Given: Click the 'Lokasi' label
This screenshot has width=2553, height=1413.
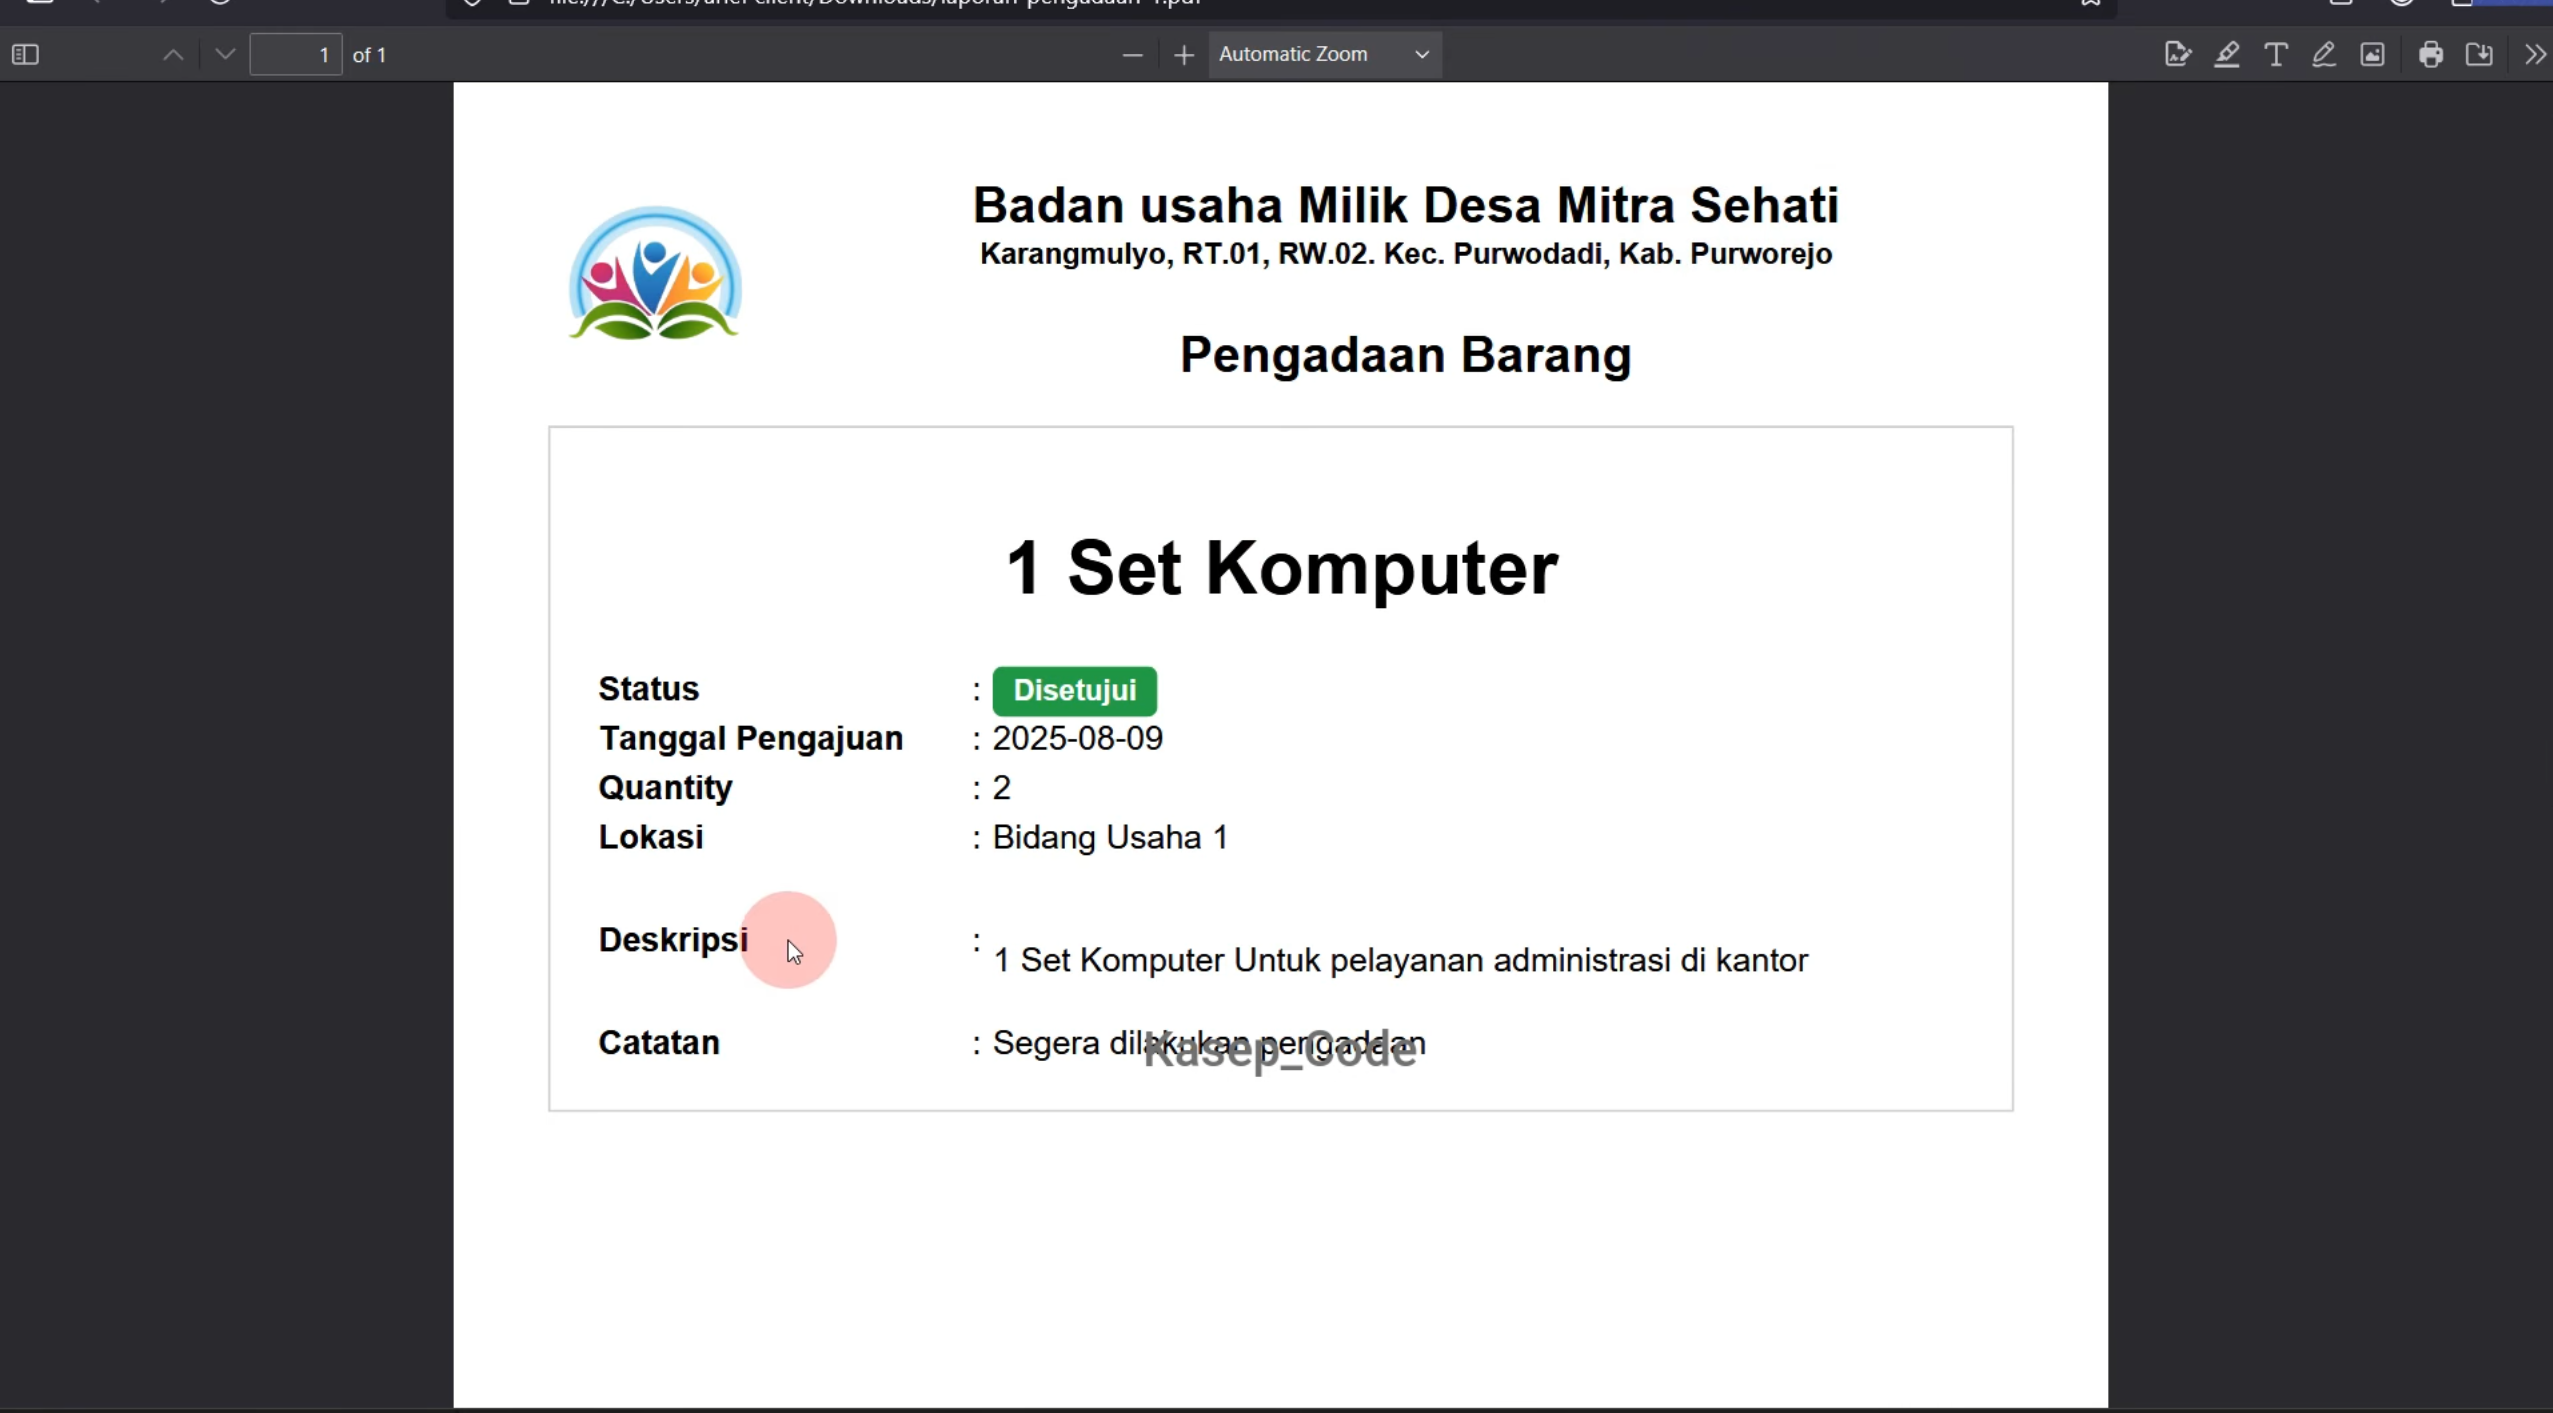Looking at the screenshot, I should (651, 837).
